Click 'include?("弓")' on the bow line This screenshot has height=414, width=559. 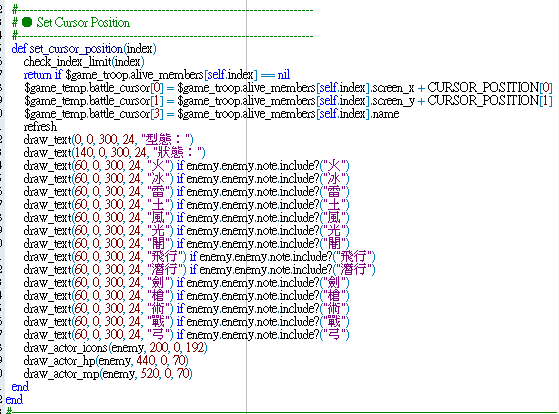[x=314, y=334]
